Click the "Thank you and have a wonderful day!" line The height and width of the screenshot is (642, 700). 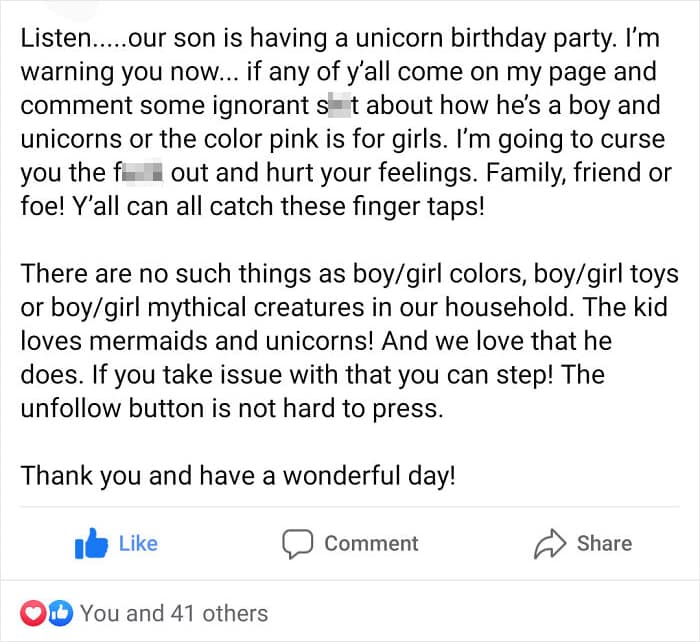238,475
